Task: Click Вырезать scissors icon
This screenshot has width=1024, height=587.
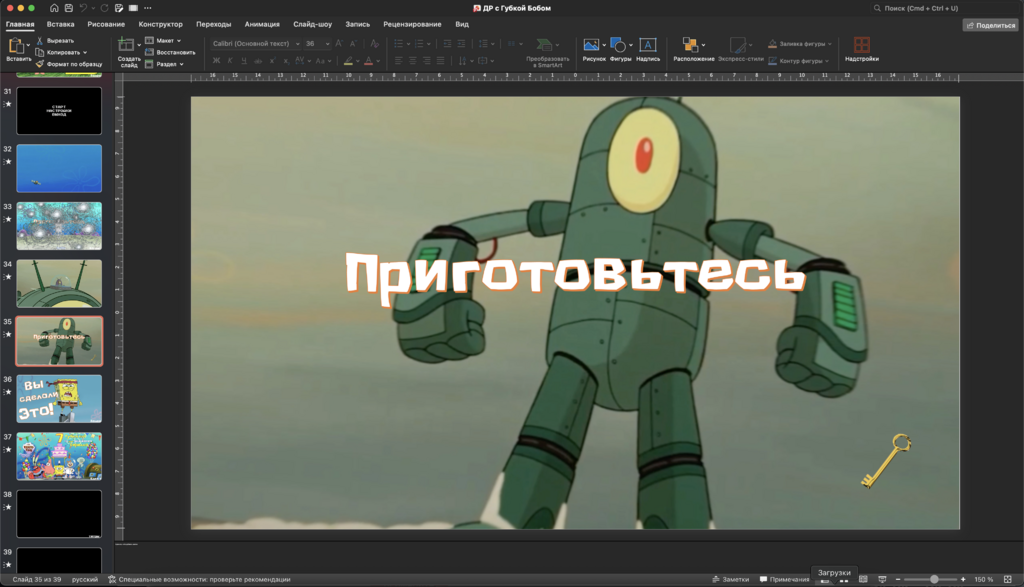Action: (x=40, y=40)
